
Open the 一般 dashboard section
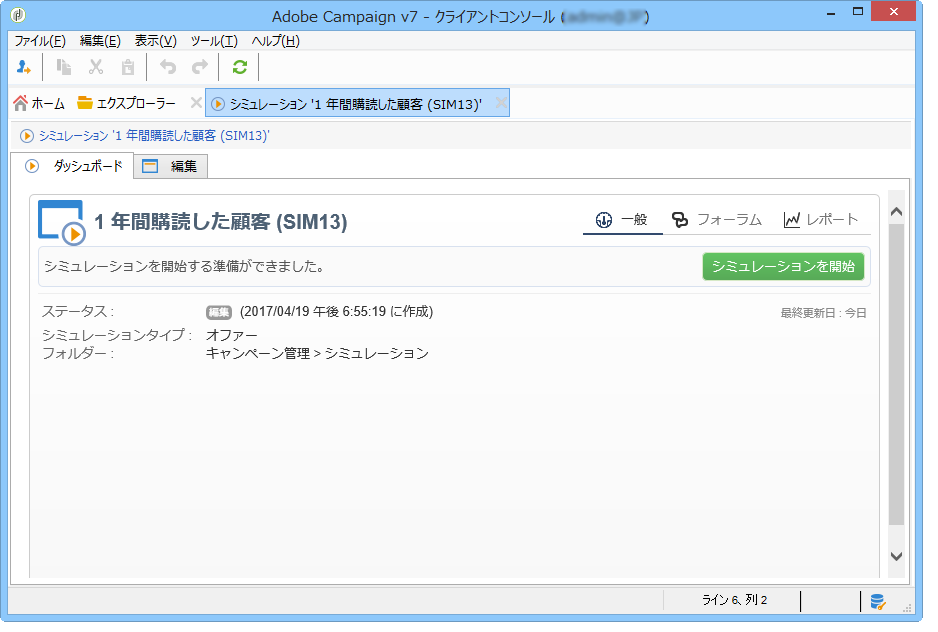[622, 220]
